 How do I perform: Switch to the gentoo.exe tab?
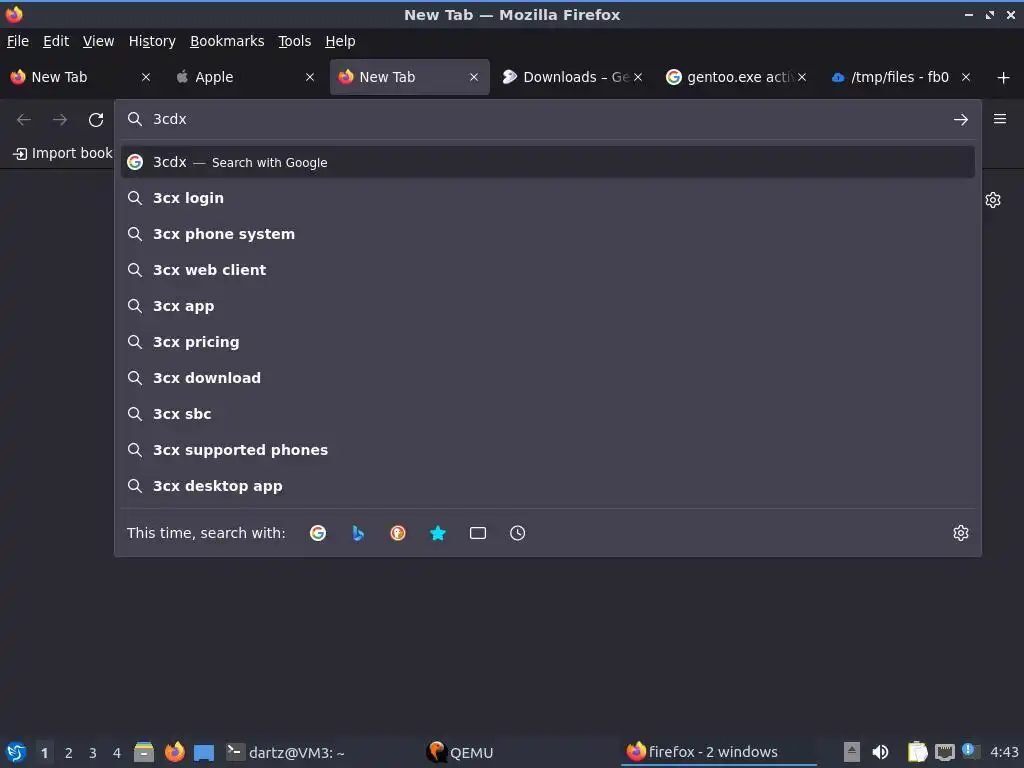737,77
